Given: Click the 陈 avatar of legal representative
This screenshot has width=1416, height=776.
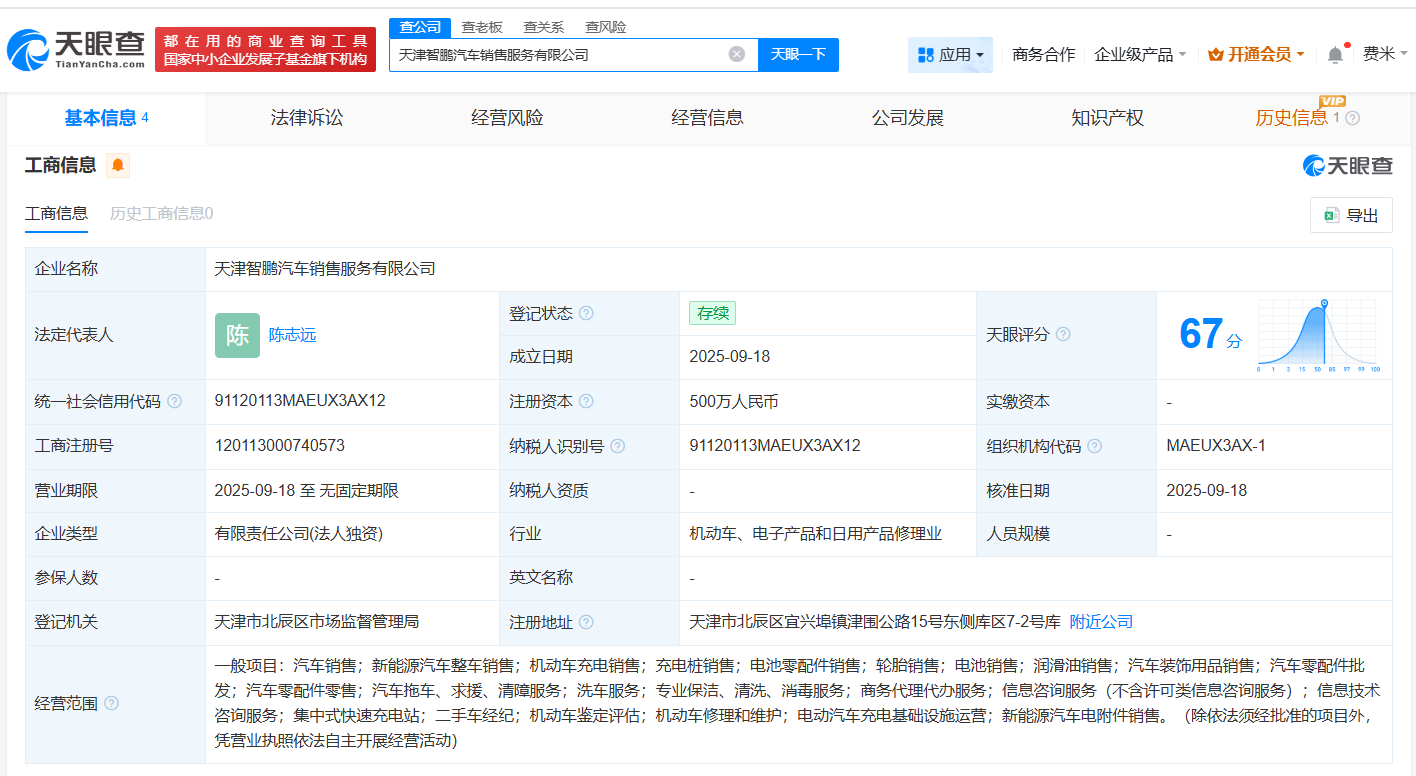Looking at the screenshot, I should [237, 335].
